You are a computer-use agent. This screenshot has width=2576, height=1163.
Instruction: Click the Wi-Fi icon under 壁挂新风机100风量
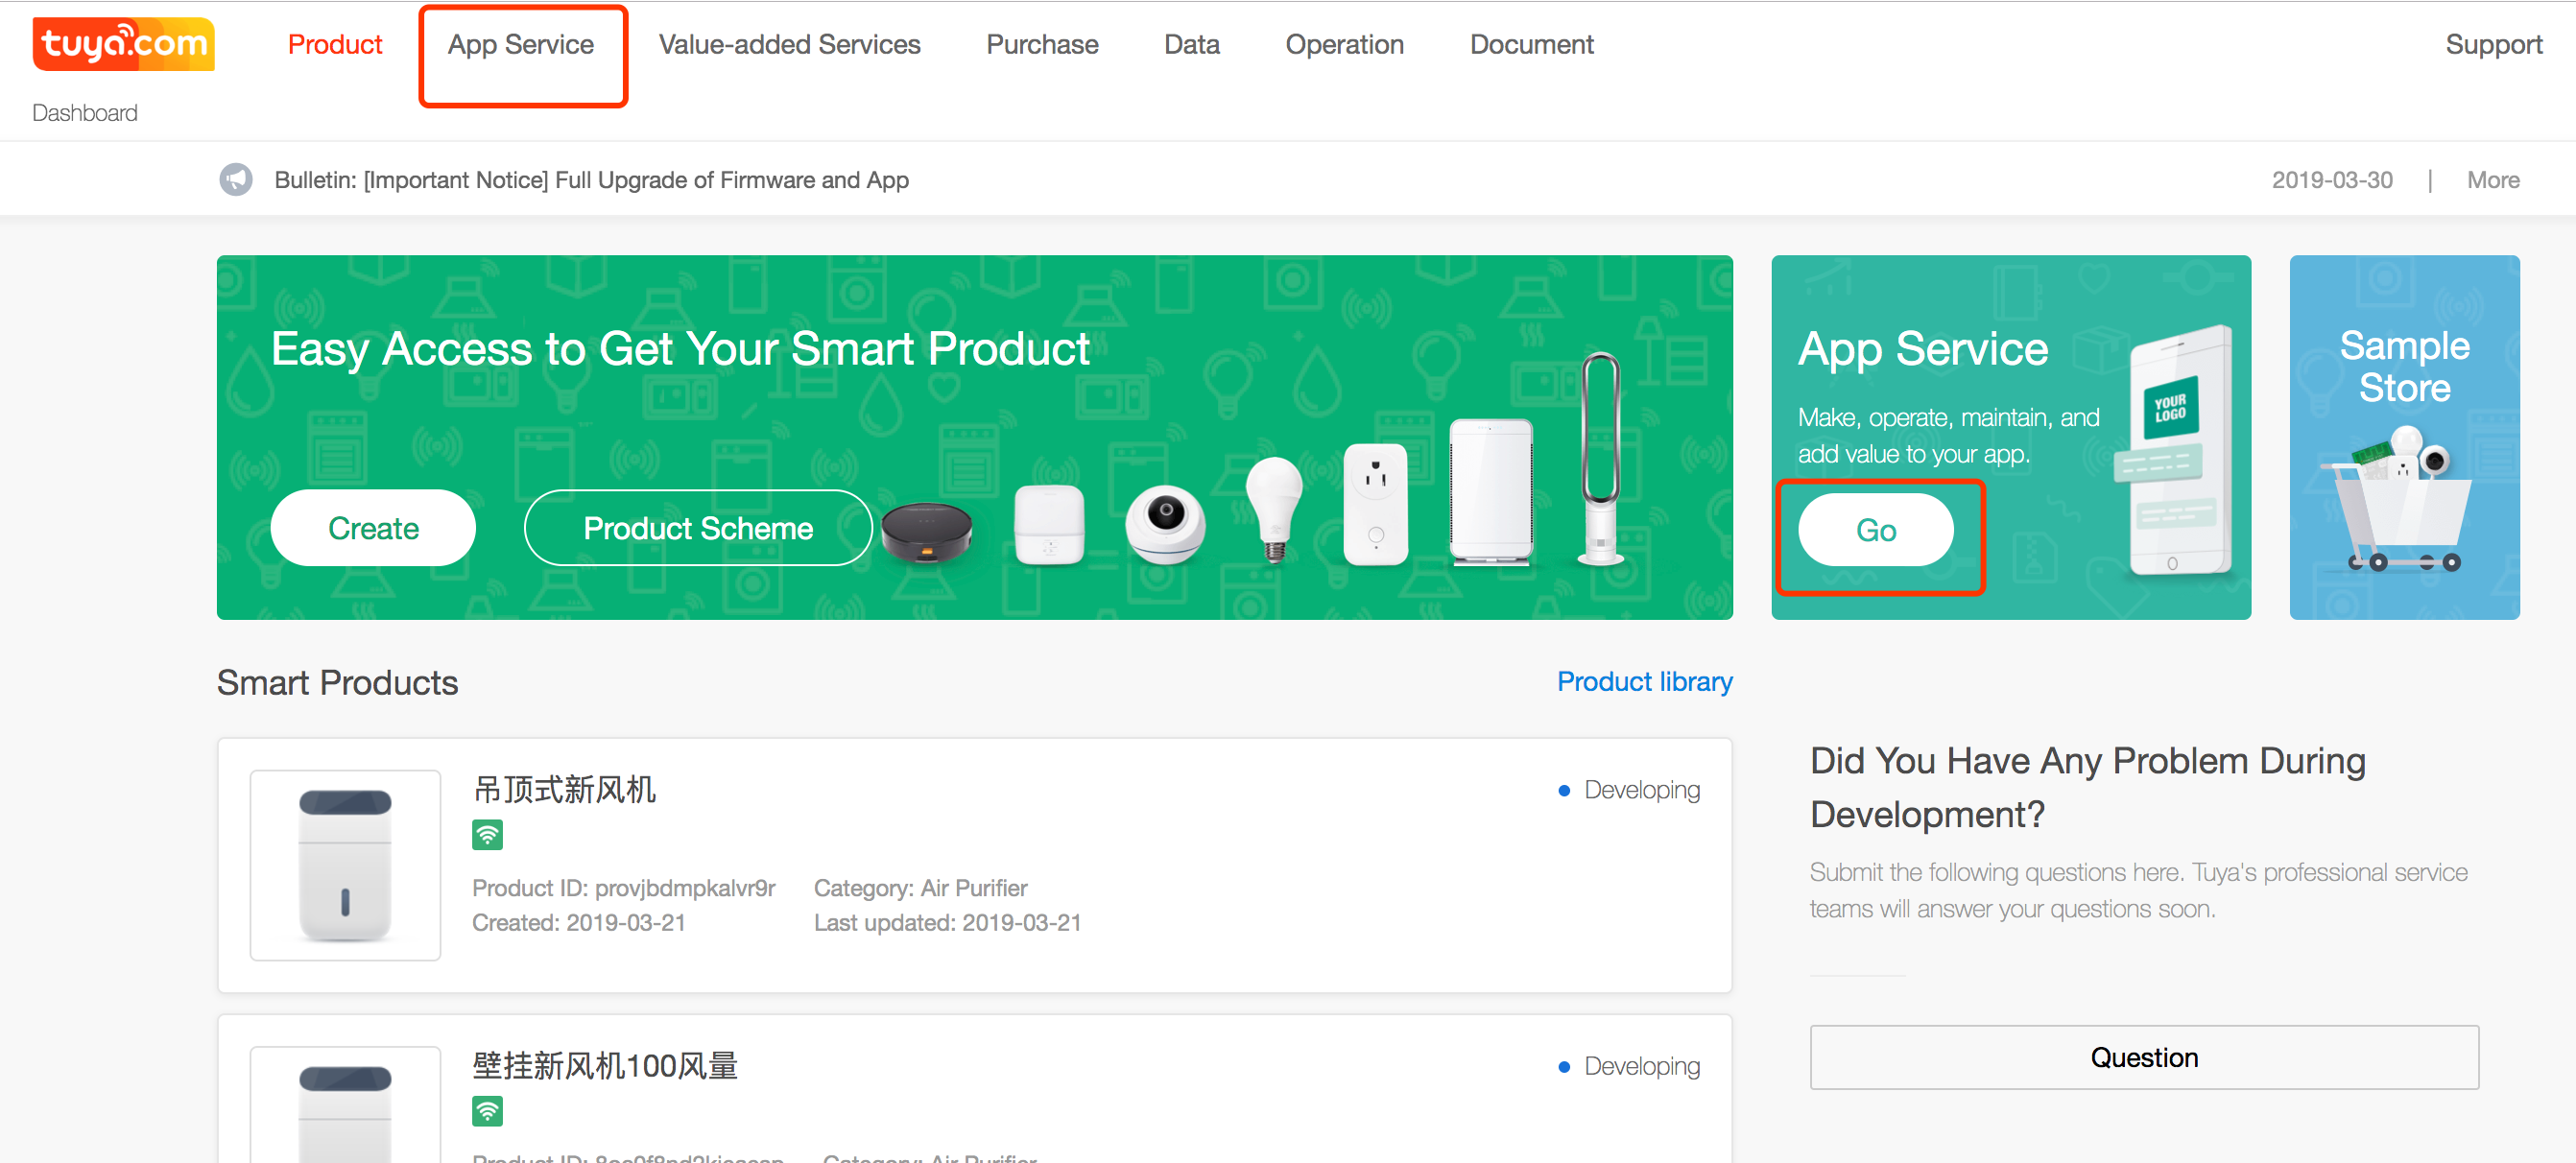point(487,1110)
